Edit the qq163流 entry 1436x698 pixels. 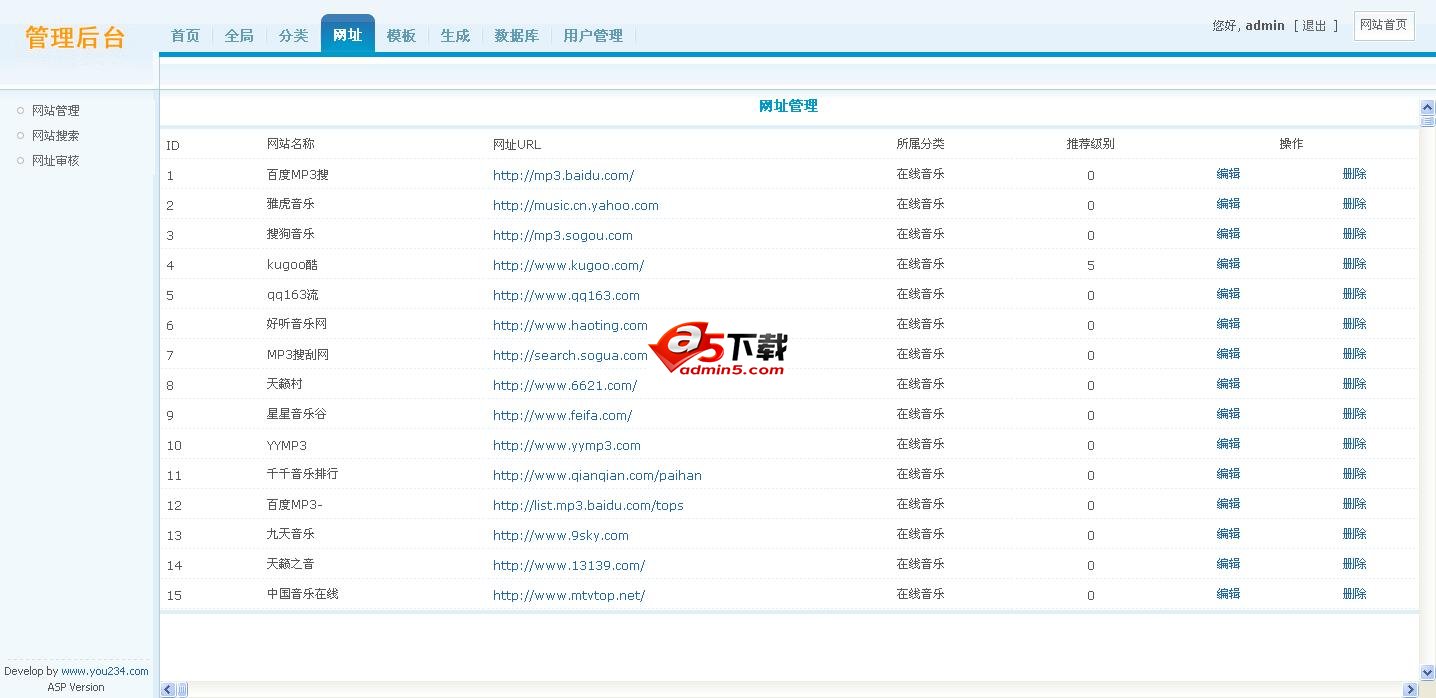[x=1228, y=294]
